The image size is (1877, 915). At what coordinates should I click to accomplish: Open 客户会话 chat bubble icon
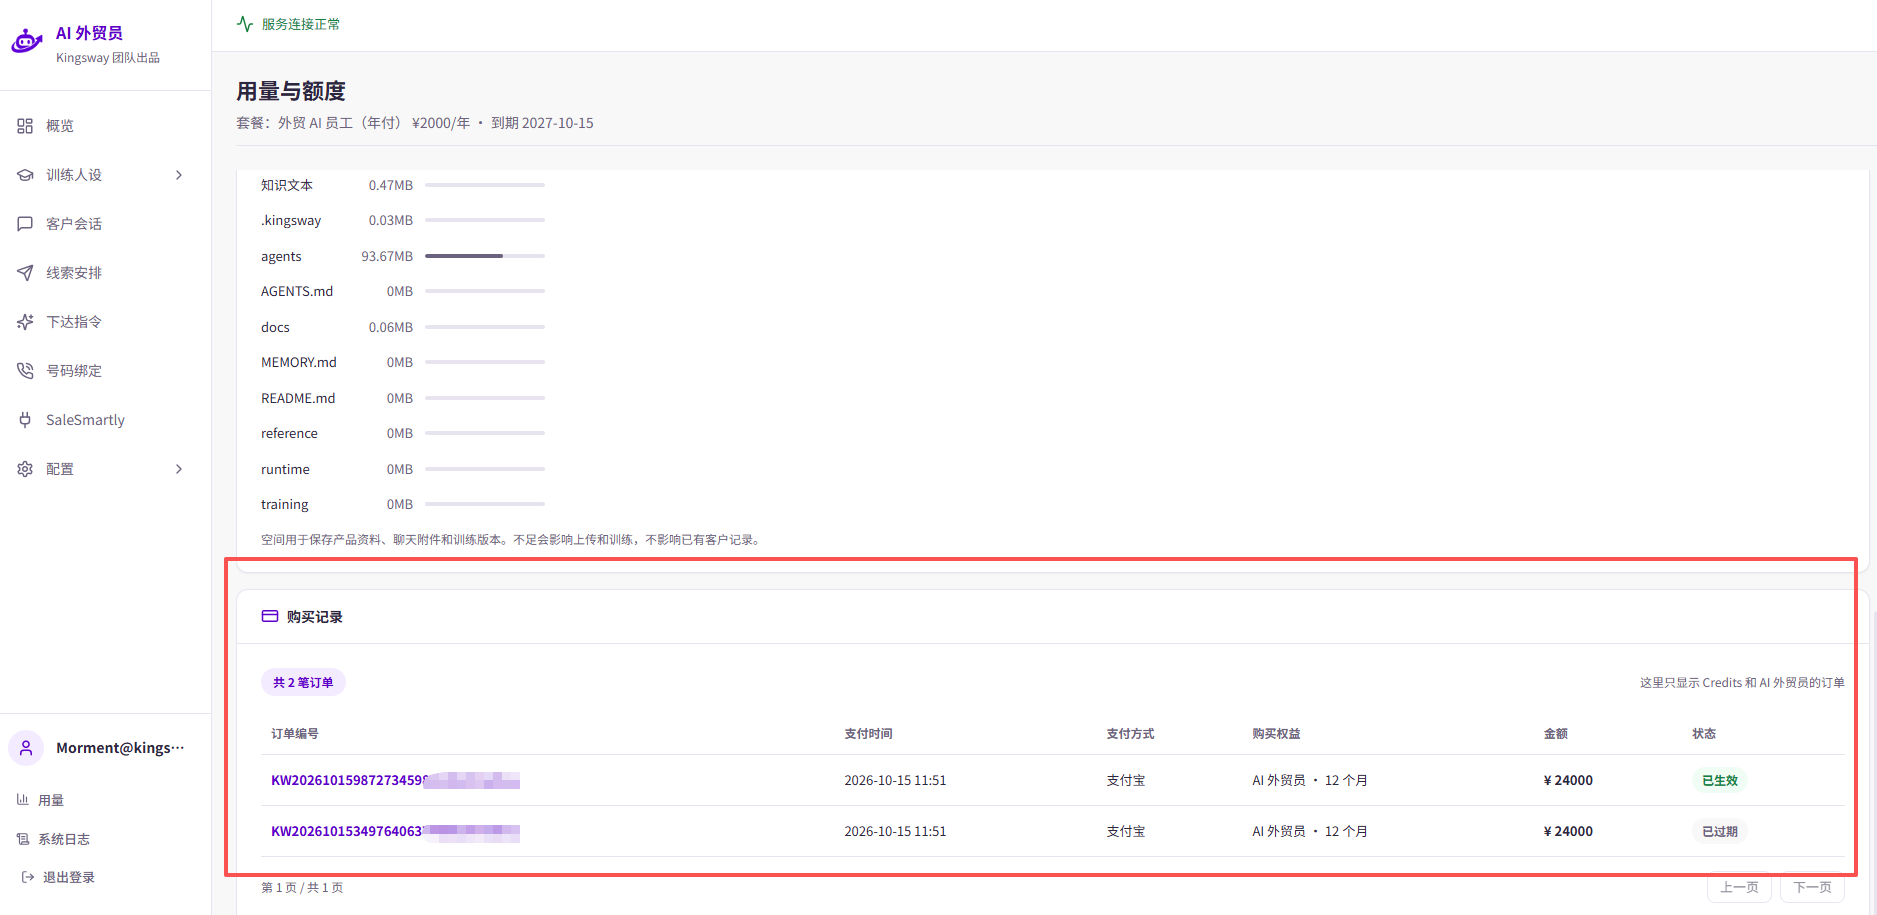[x=25, y=224]
